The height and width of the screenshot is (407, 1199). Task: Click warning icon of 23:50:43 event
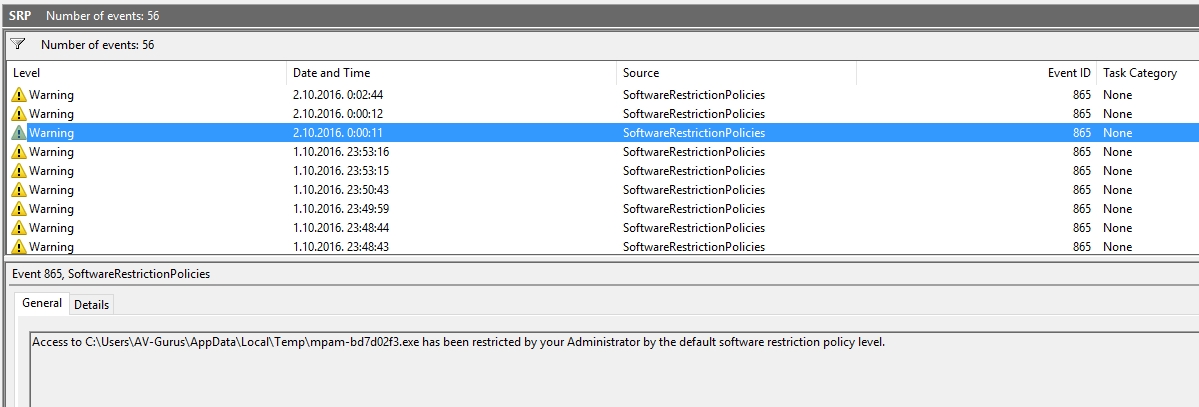pos(19,190)
